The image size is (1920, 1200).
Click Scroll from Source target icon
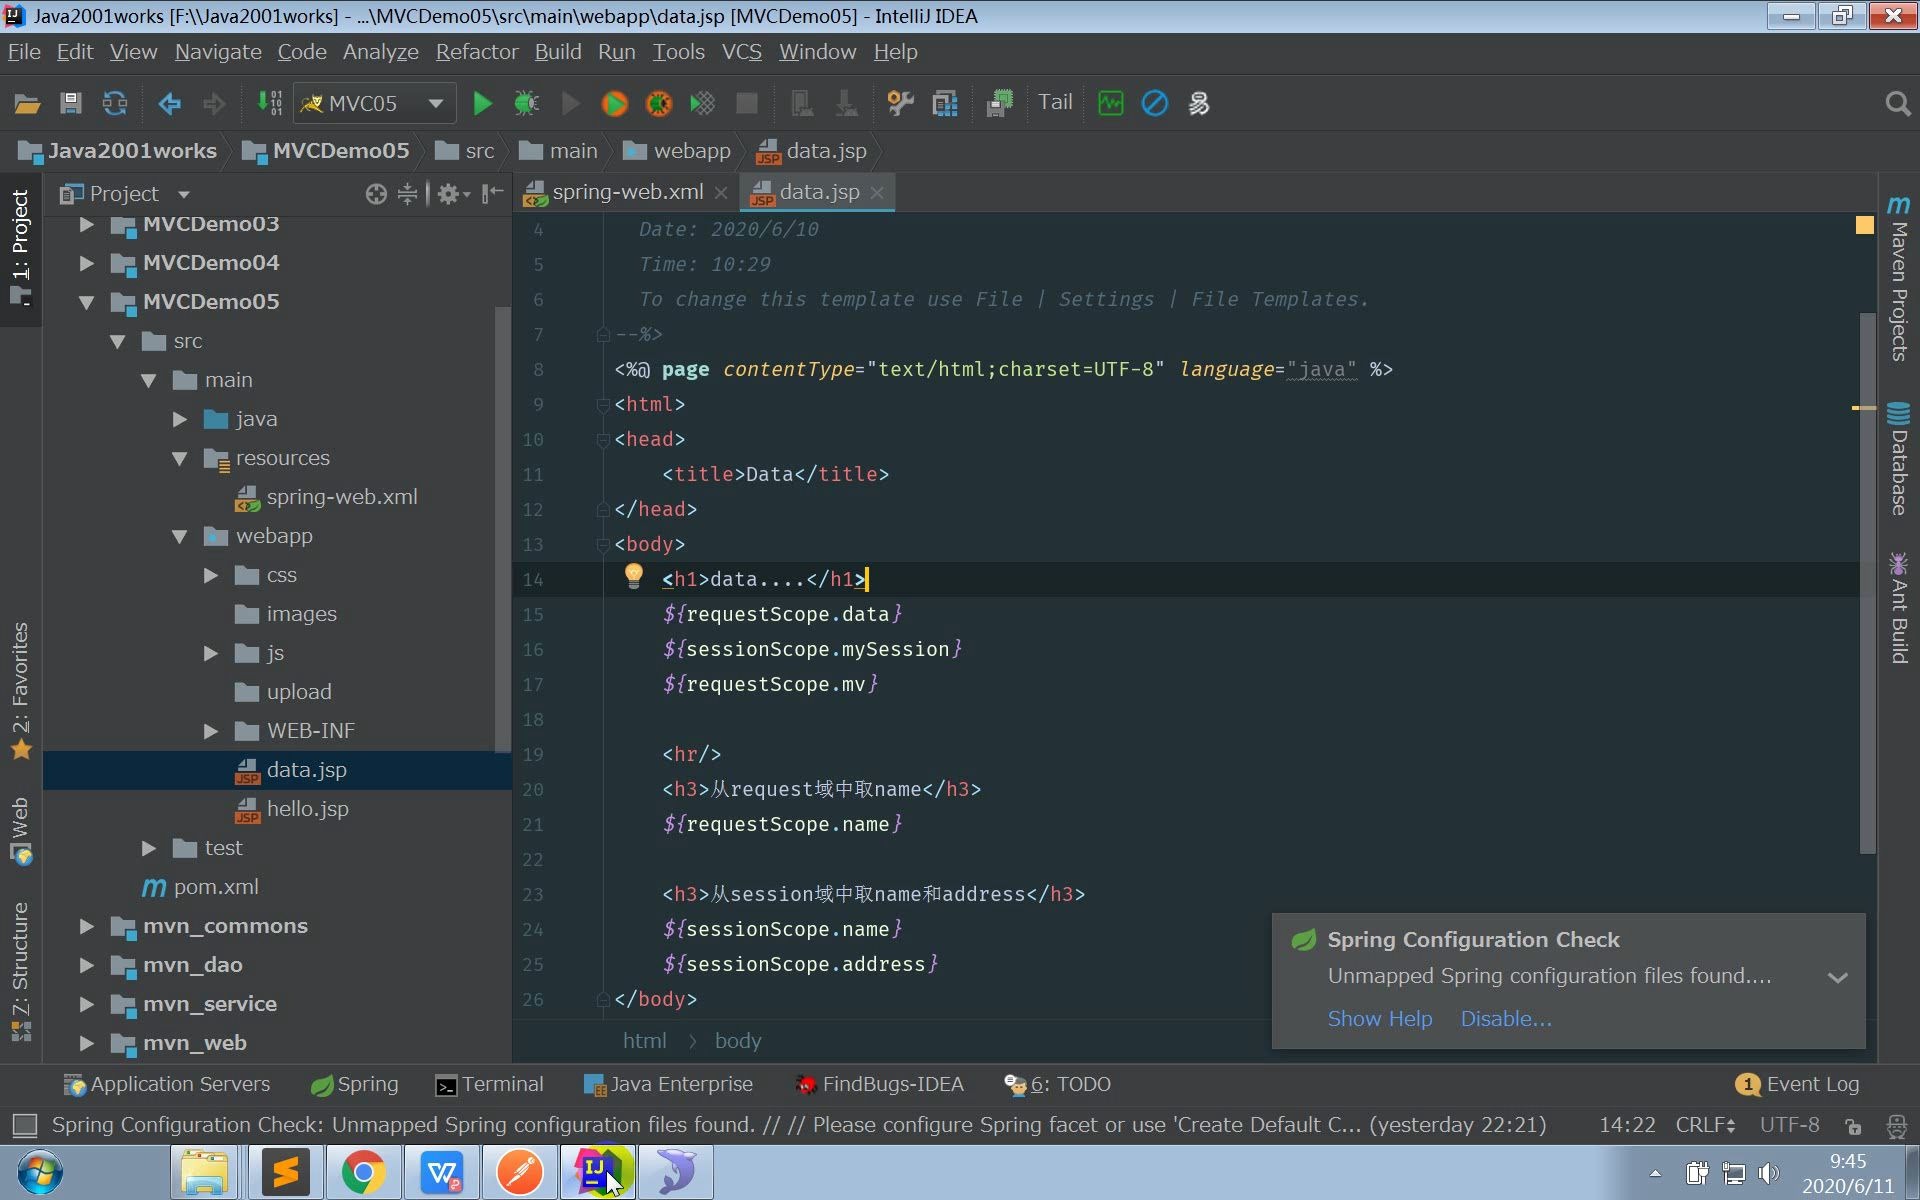tap(376, 194)
